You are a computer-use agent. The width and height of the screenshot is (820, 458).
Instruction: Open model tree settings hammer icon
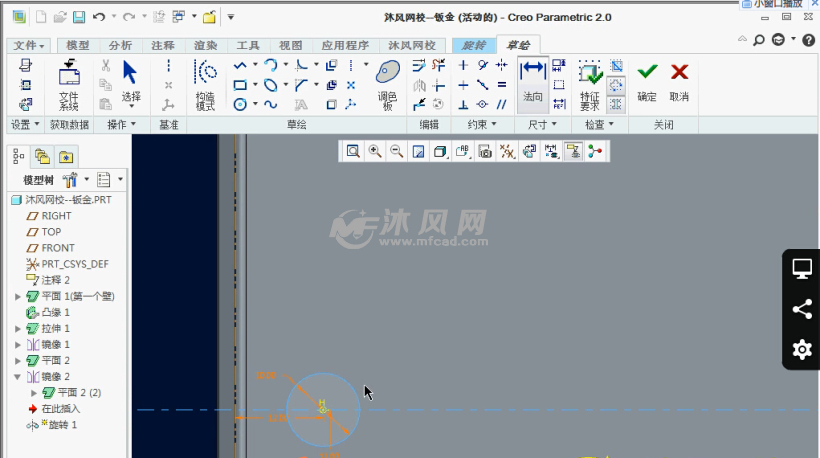click(70, 180)
